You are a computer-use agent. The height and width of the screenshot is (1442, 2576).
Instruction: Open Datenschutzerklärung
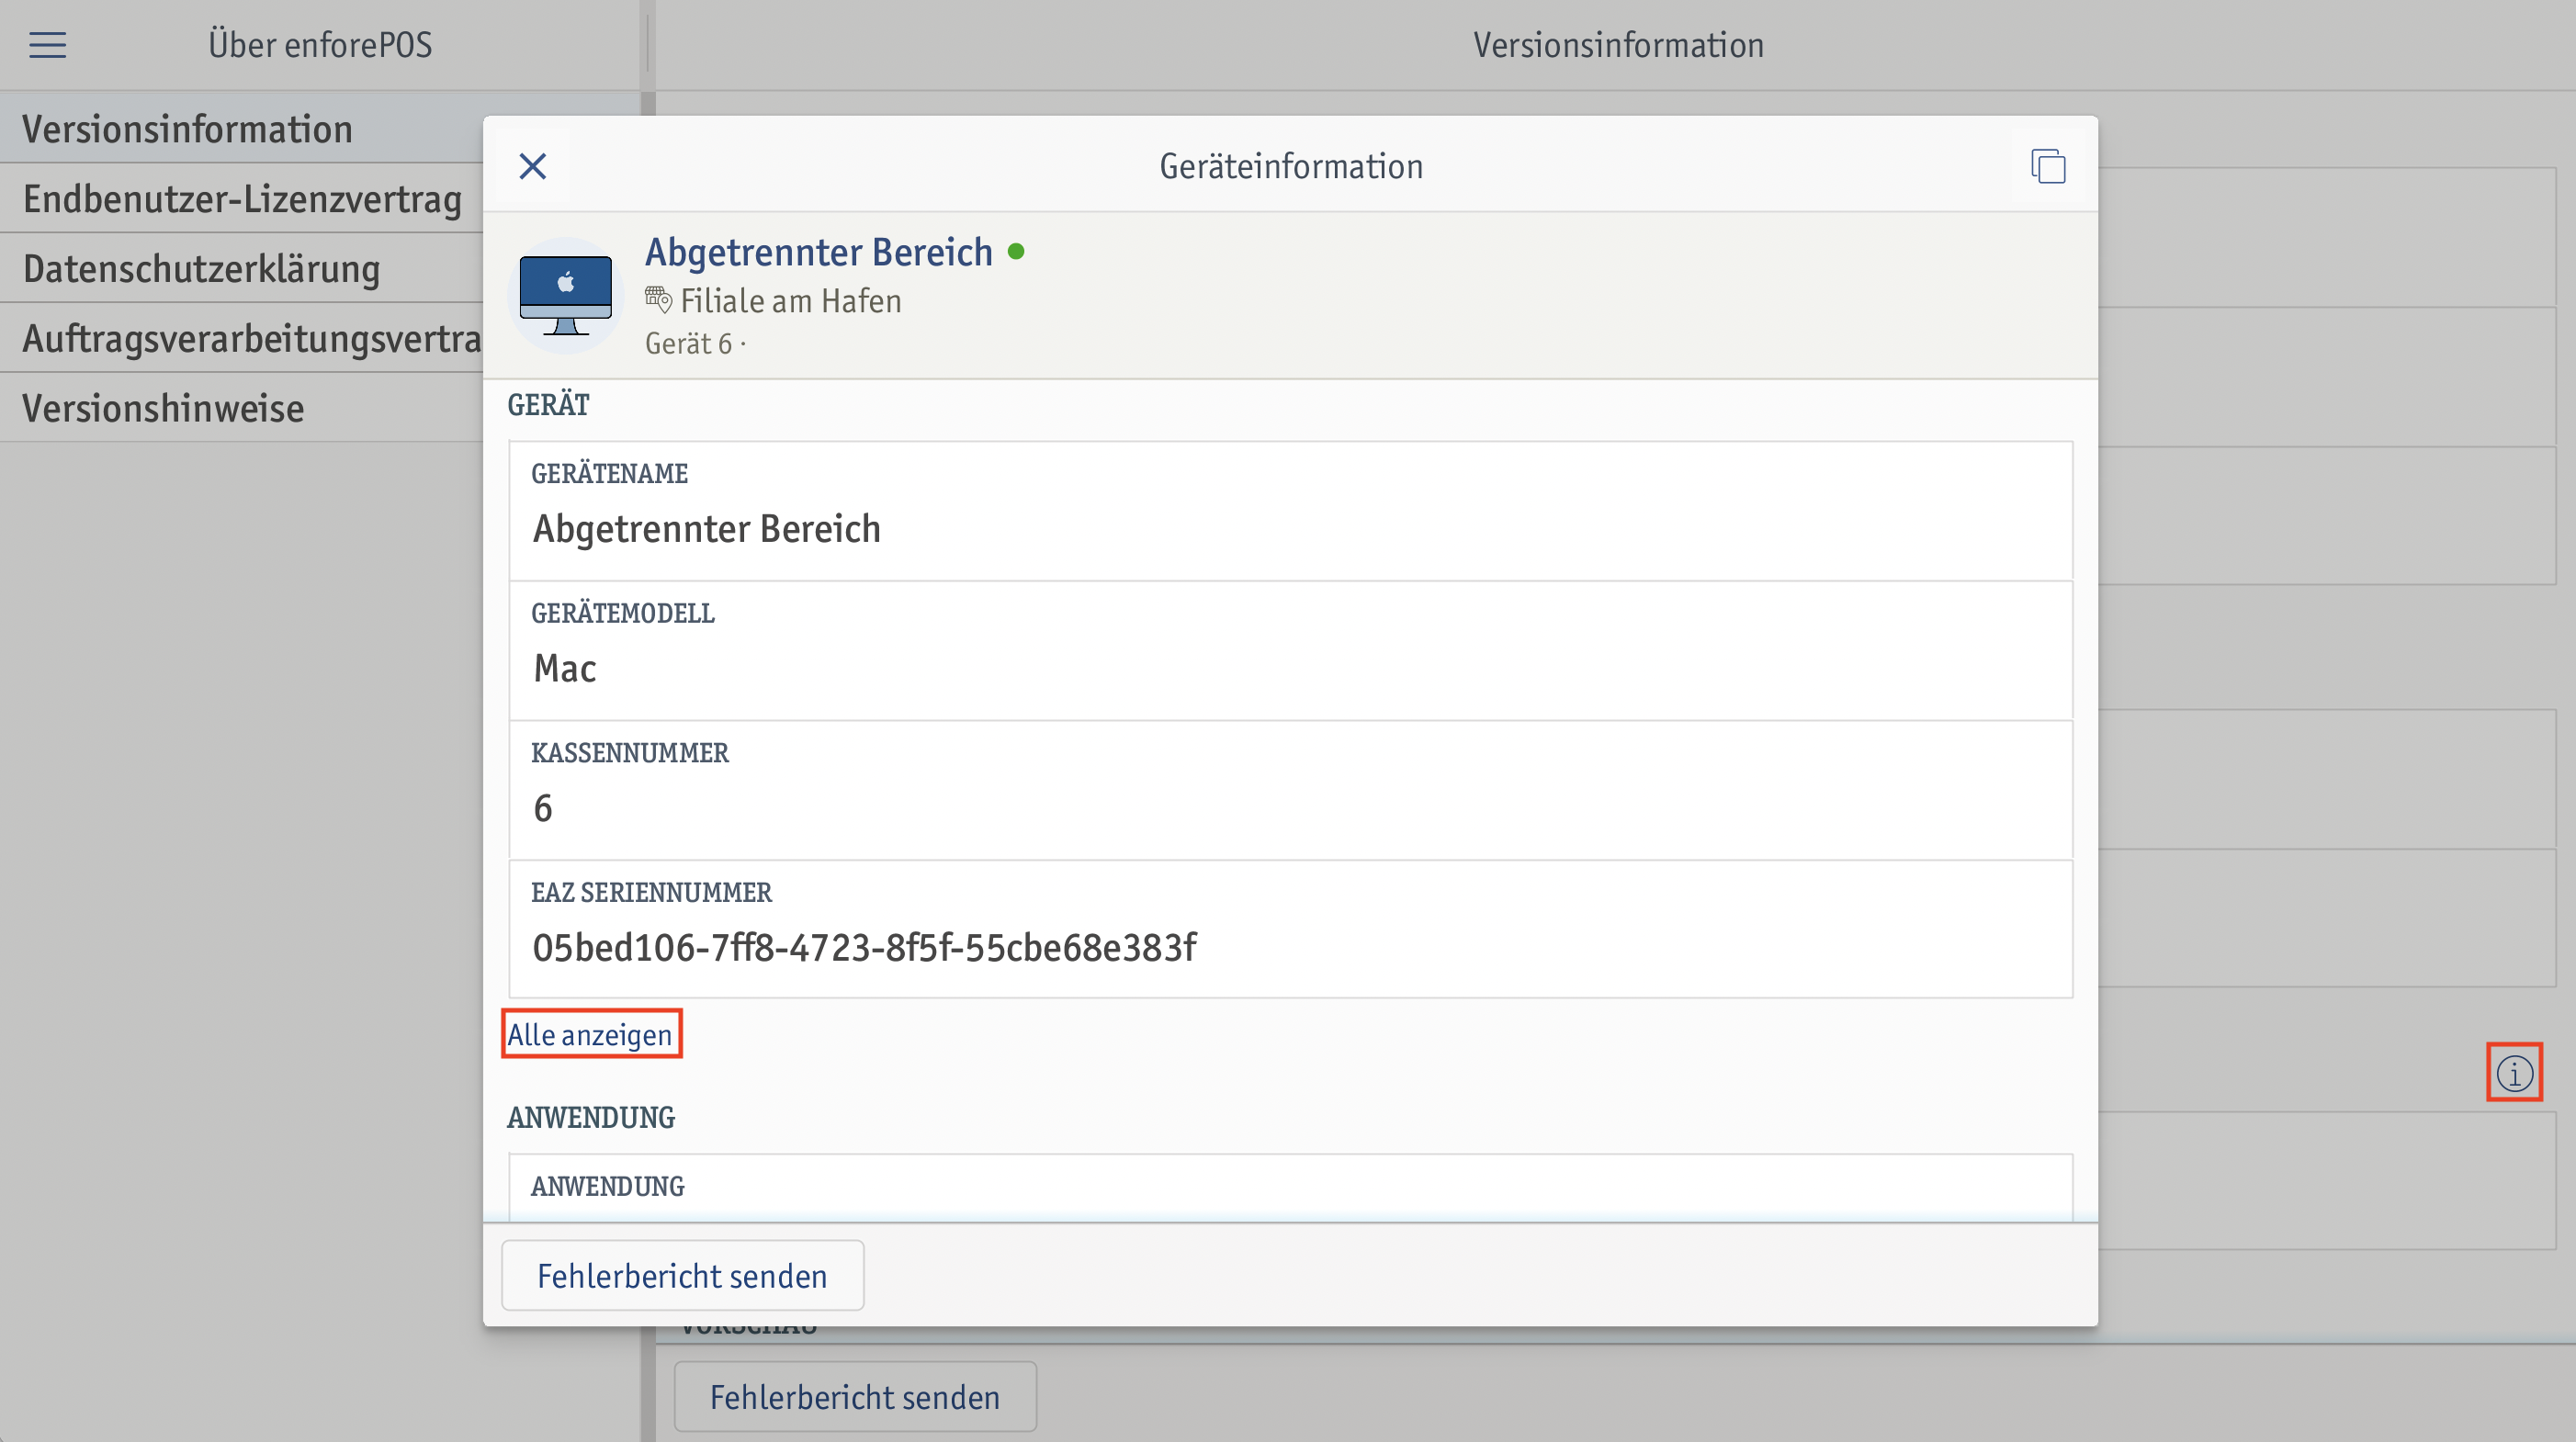242,269
